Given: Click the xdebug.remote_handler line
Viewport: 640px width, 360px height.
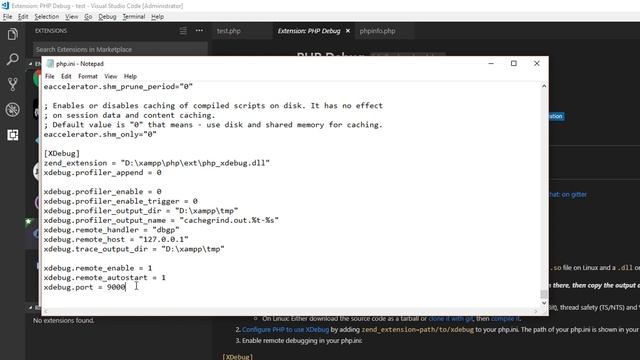Looking at the screenshot, I should click(x=111, y=230).
